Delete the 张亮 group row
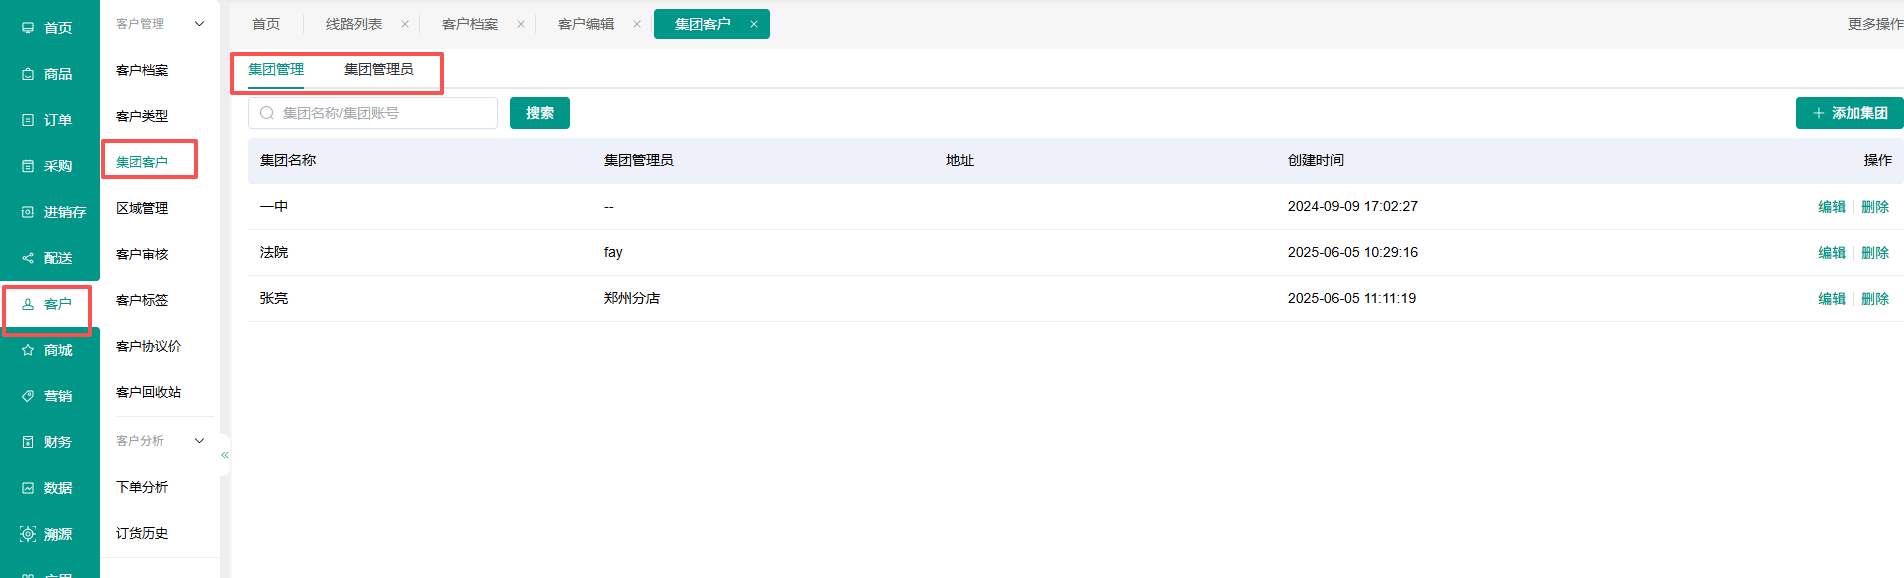Viewport: 1904px width, 578px height. pos(1875,299)
